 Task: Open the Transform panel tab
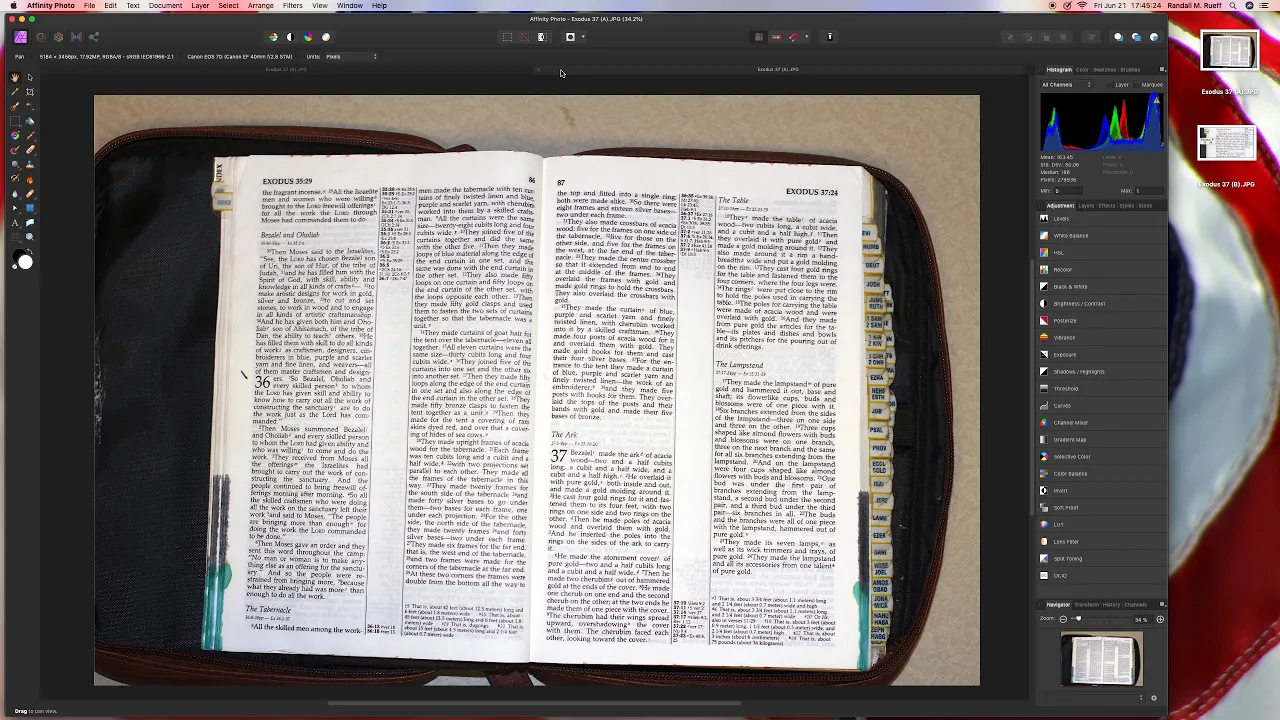(x=1087, y=605)
